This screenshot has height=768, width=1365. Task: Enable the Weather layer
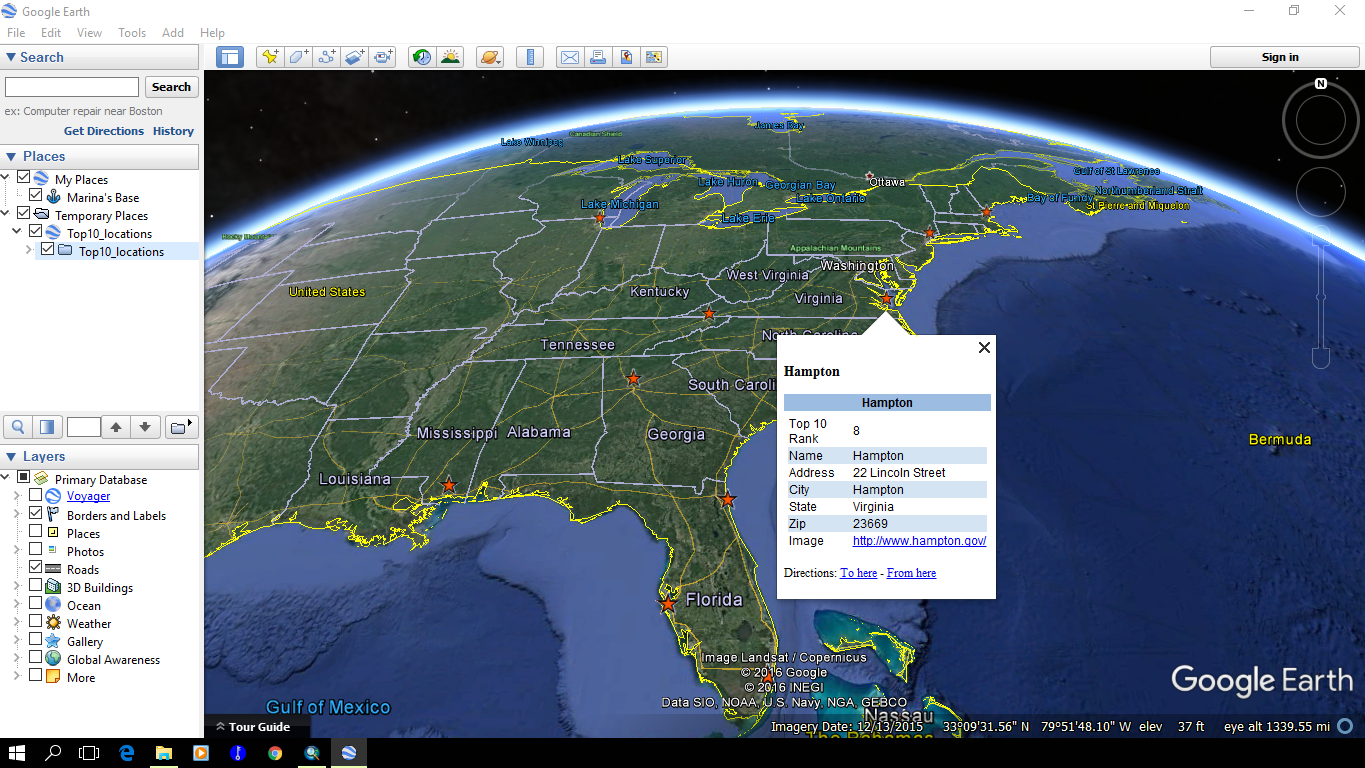pos(36,623)
